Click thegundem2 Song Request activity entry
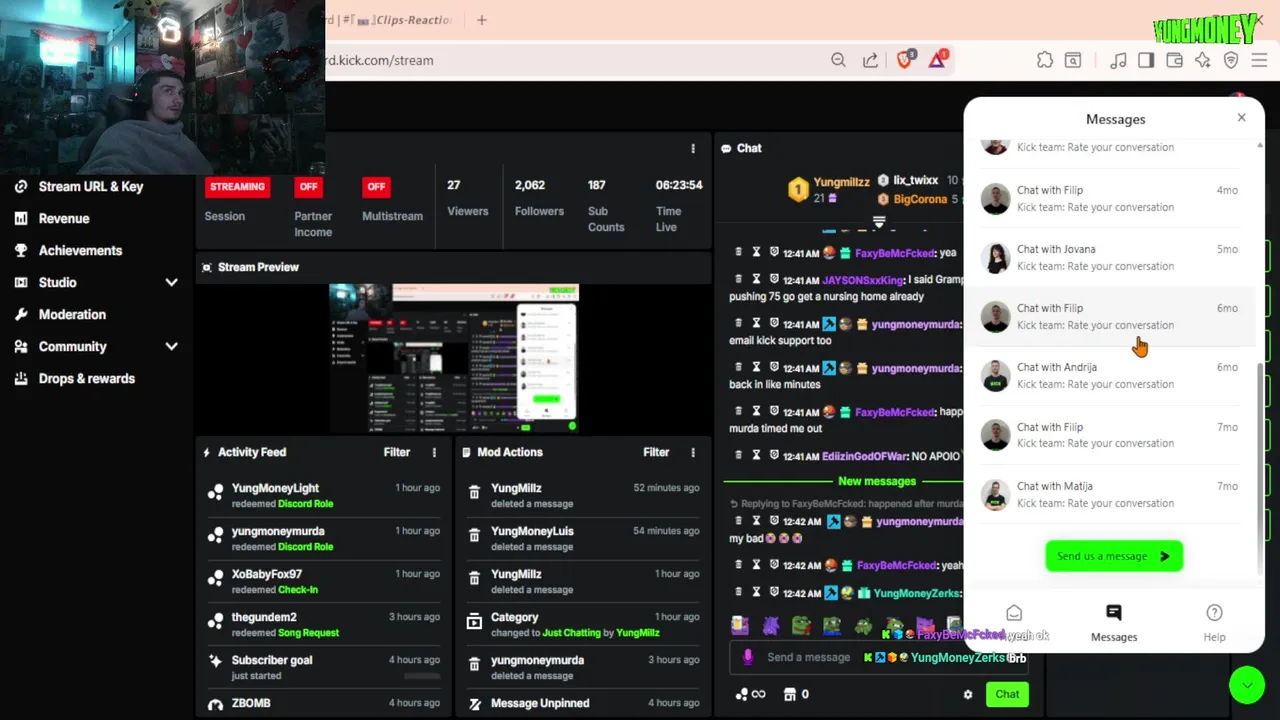The width and height of the screenshot is (1280, 720). (x=323, y=624)
